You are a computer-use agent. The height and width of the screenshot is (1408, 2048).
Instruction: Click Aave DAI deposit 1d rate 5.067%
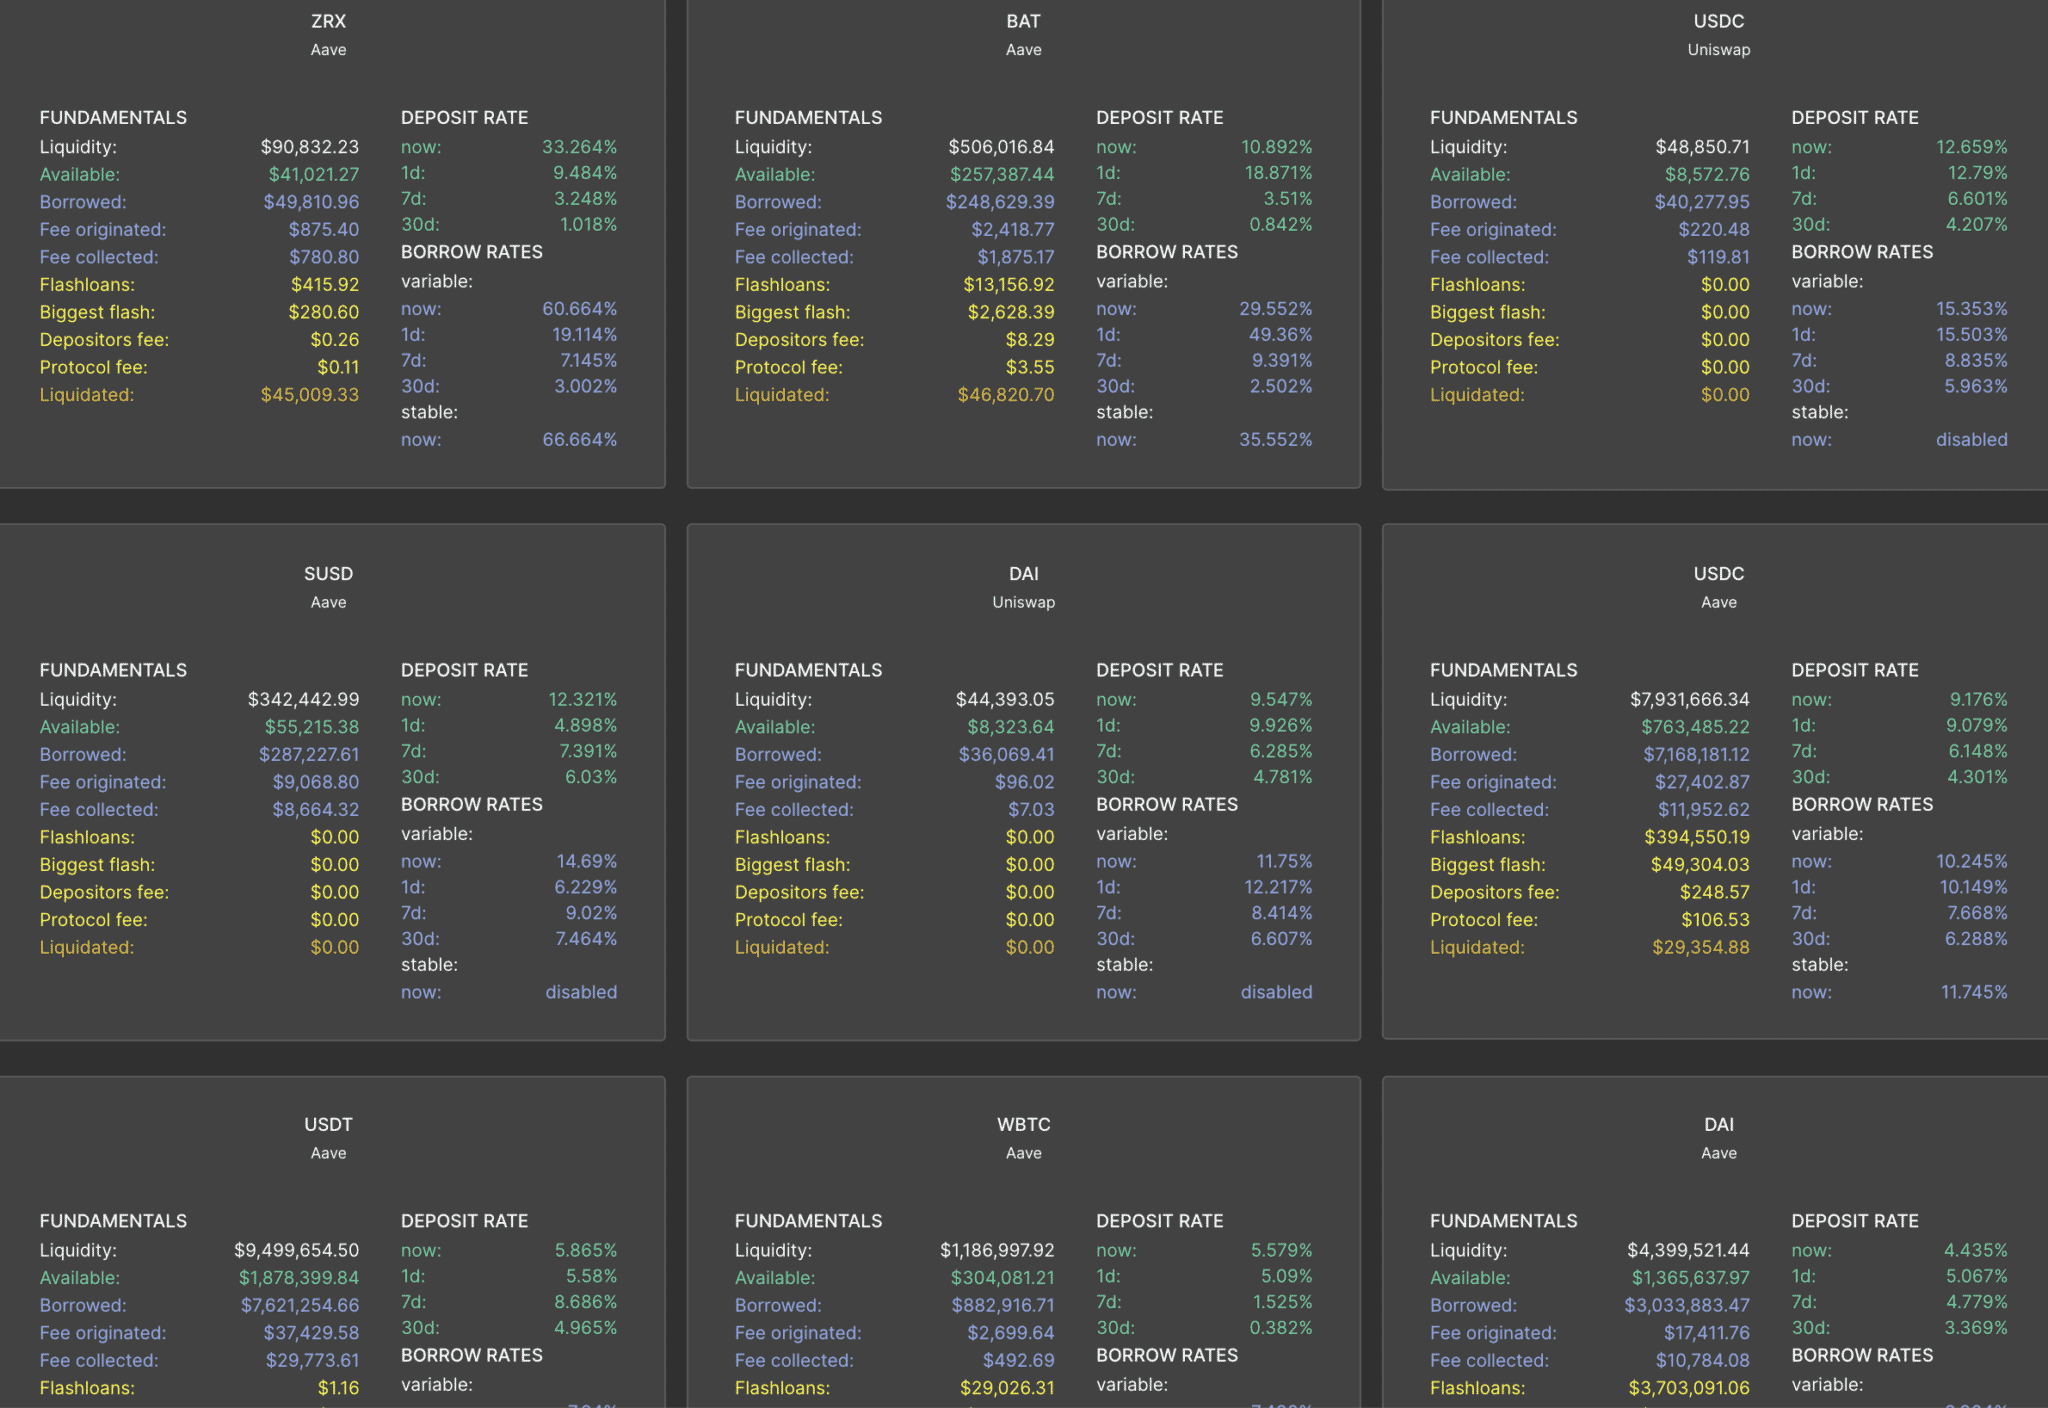(1977, 1277)
